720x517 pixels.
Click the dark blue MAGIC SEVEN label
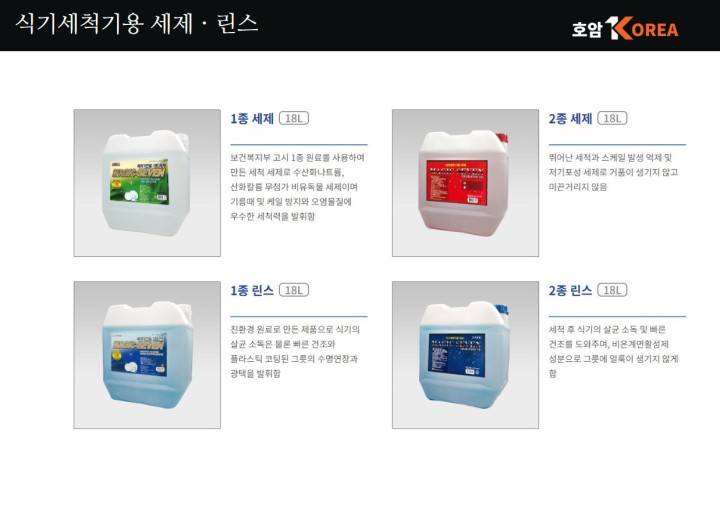click(x=457, y=355)
